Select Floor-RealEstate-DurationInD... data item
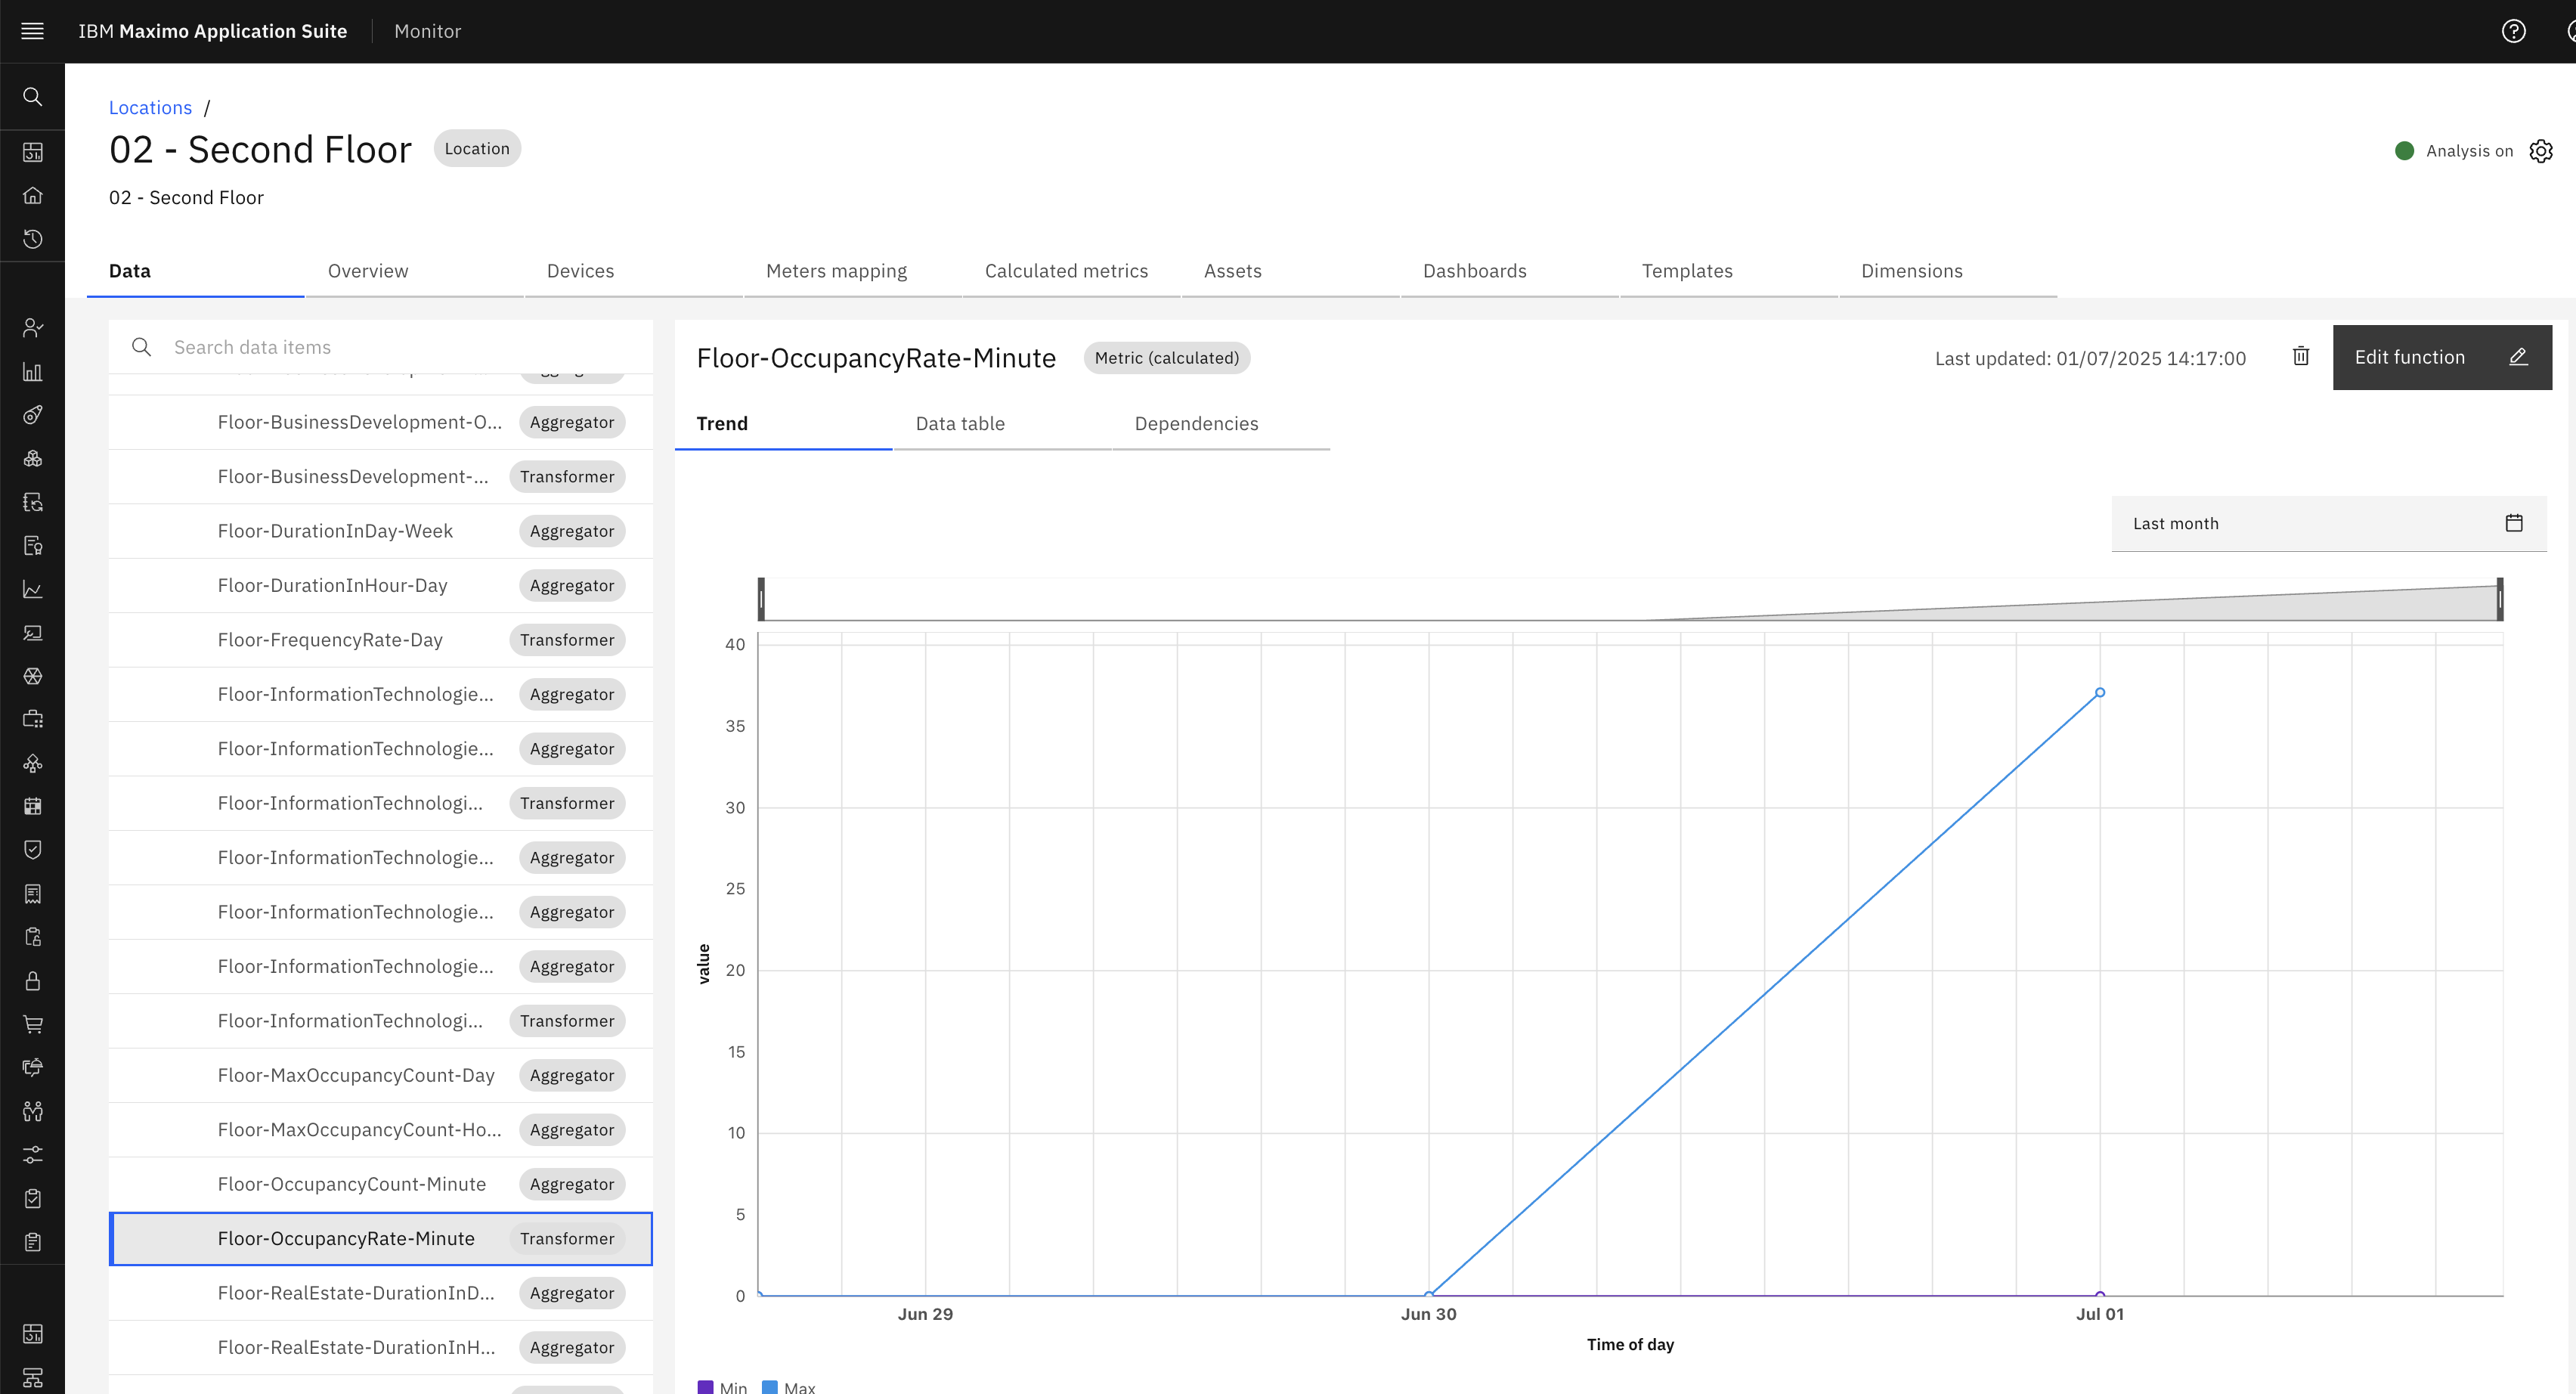This screenshot has width=2576, height=1394. 380,1293
